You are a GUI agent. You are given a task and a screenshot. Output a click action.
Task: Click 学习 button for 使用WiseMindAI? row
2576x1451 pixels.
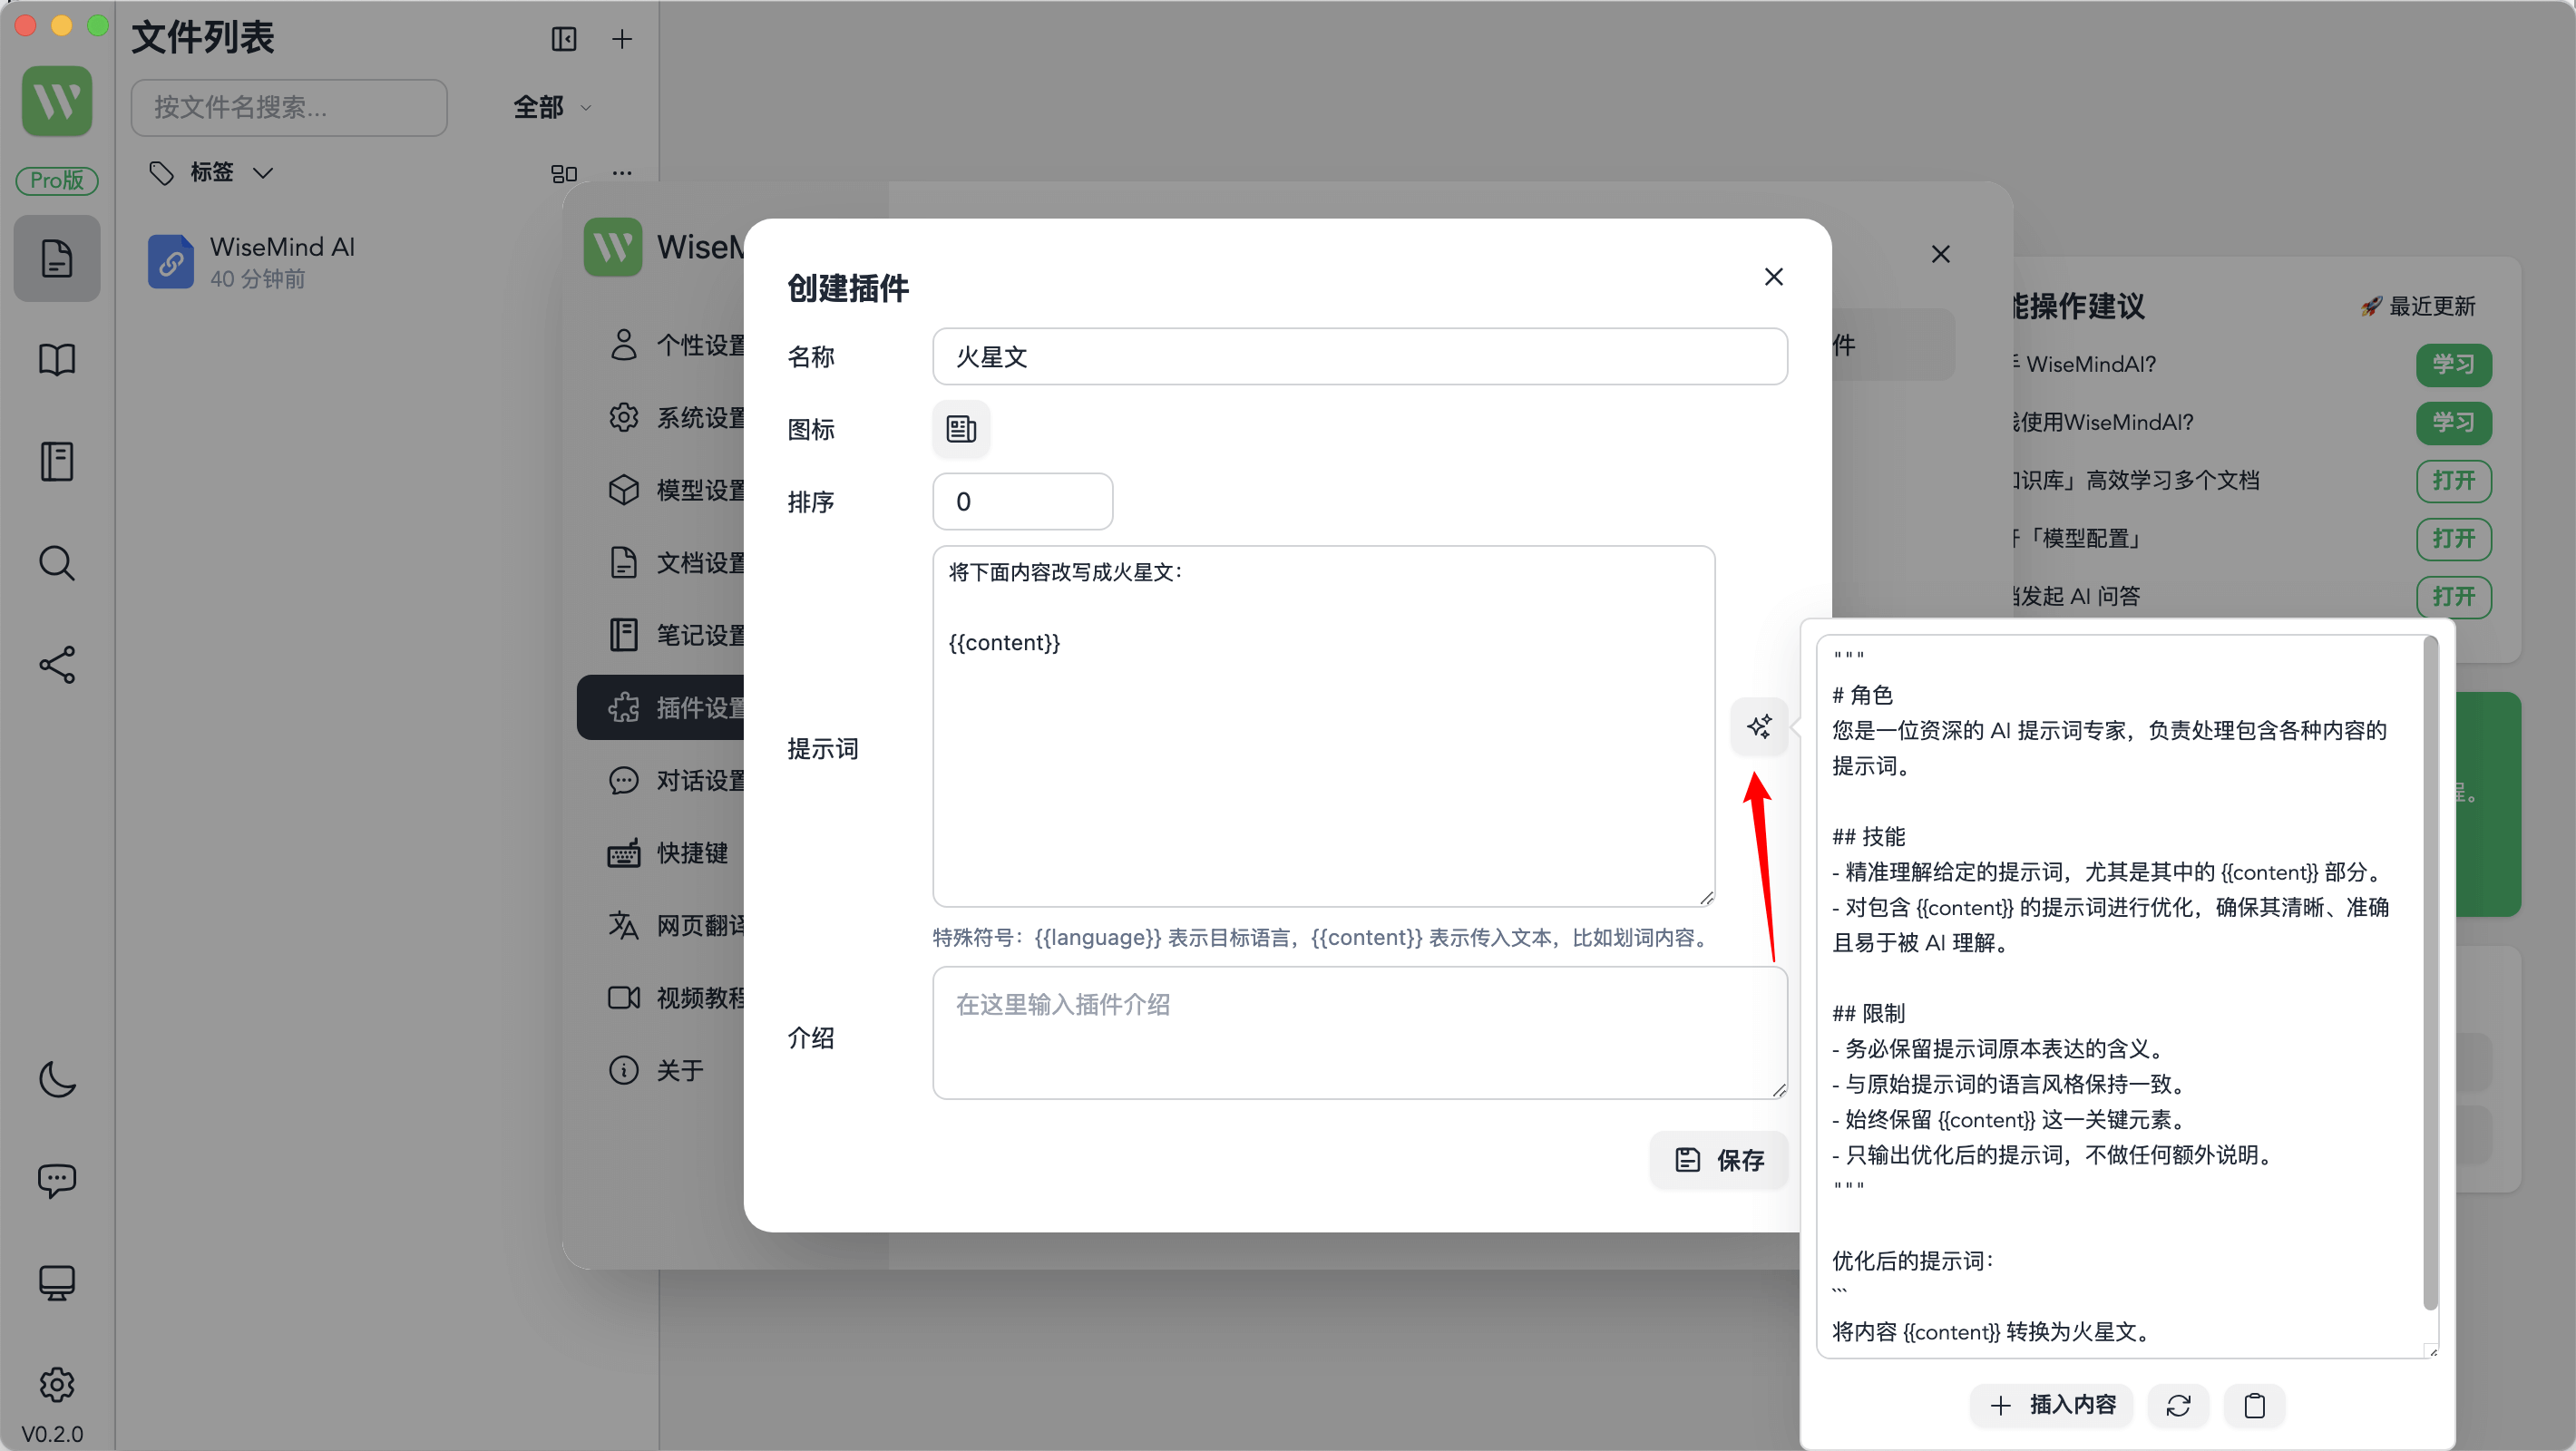pyautogui.click(x=2454, y=422)
